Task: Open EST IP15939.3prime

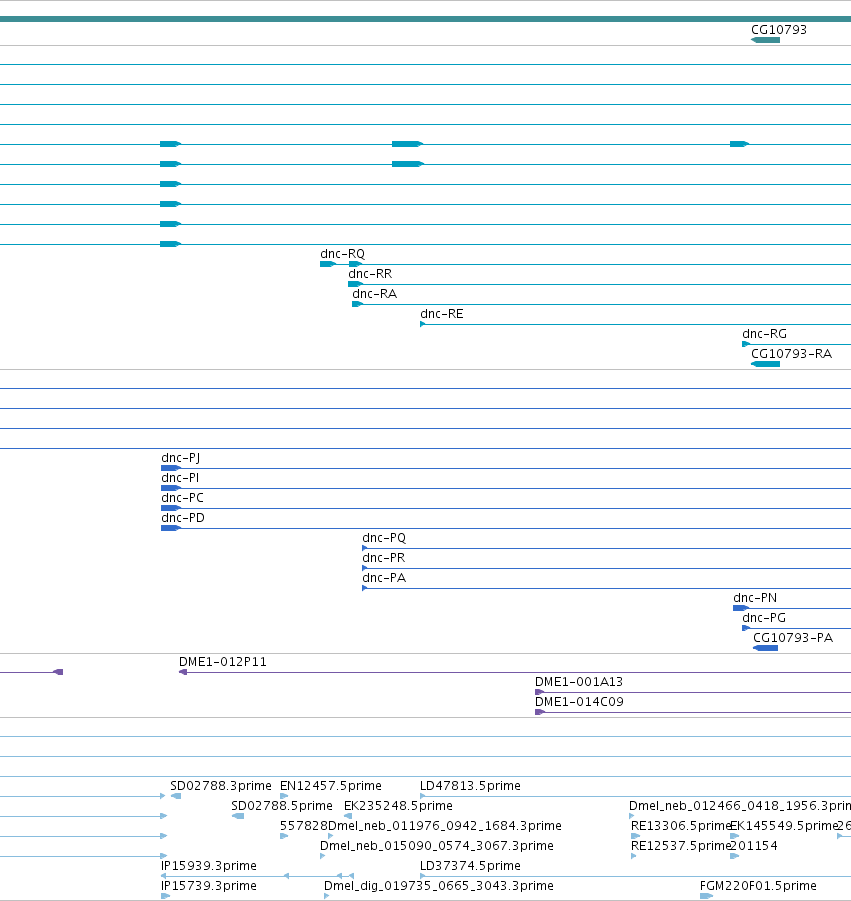Action: point(209,866)
